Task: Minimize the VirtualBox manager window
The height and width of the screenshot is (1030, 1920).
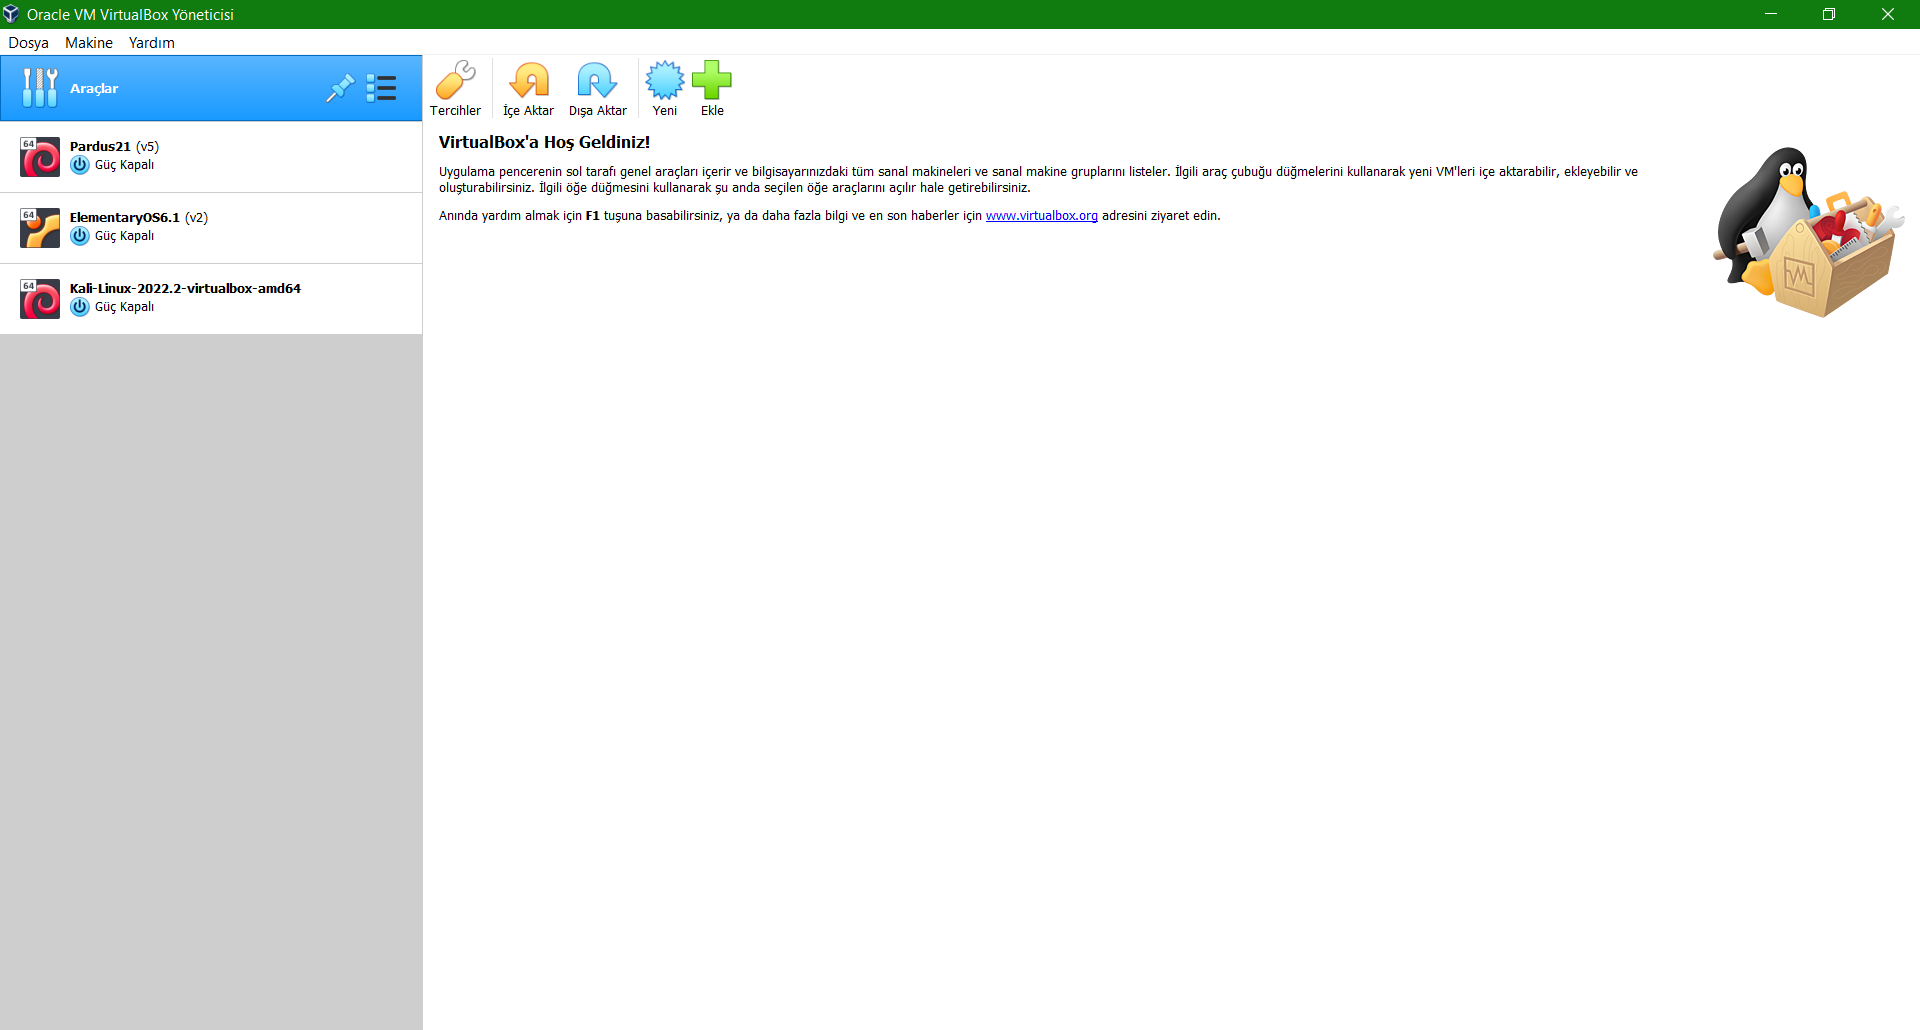Action: (x=1771, y=14)
